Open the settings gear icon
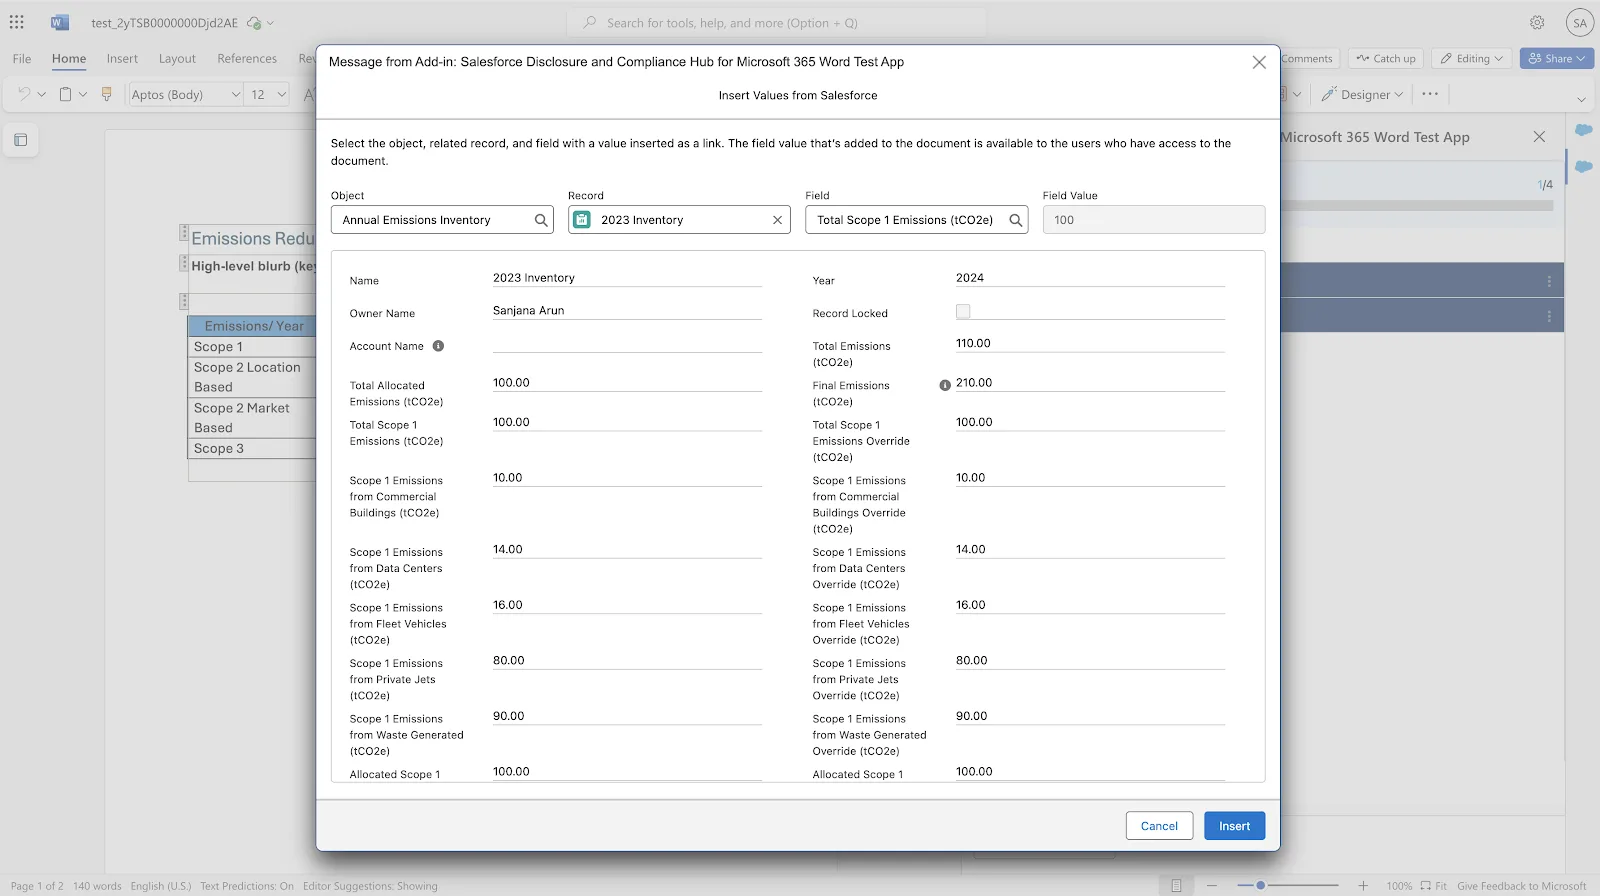 click(1537, 22)
